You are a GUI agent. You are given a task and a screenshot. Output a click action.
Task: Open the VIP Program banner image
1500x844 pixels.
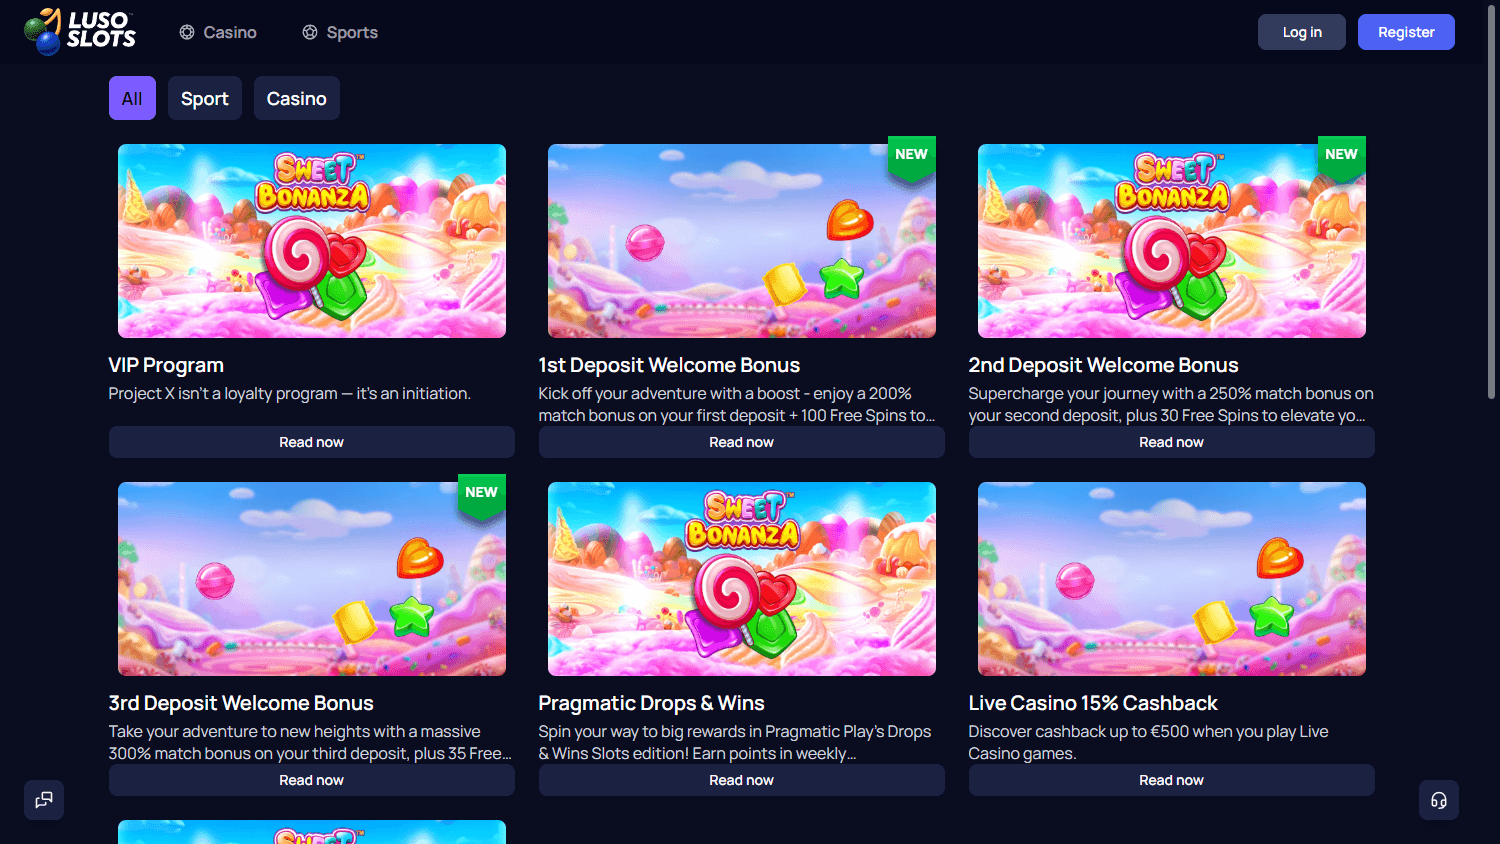312,241
